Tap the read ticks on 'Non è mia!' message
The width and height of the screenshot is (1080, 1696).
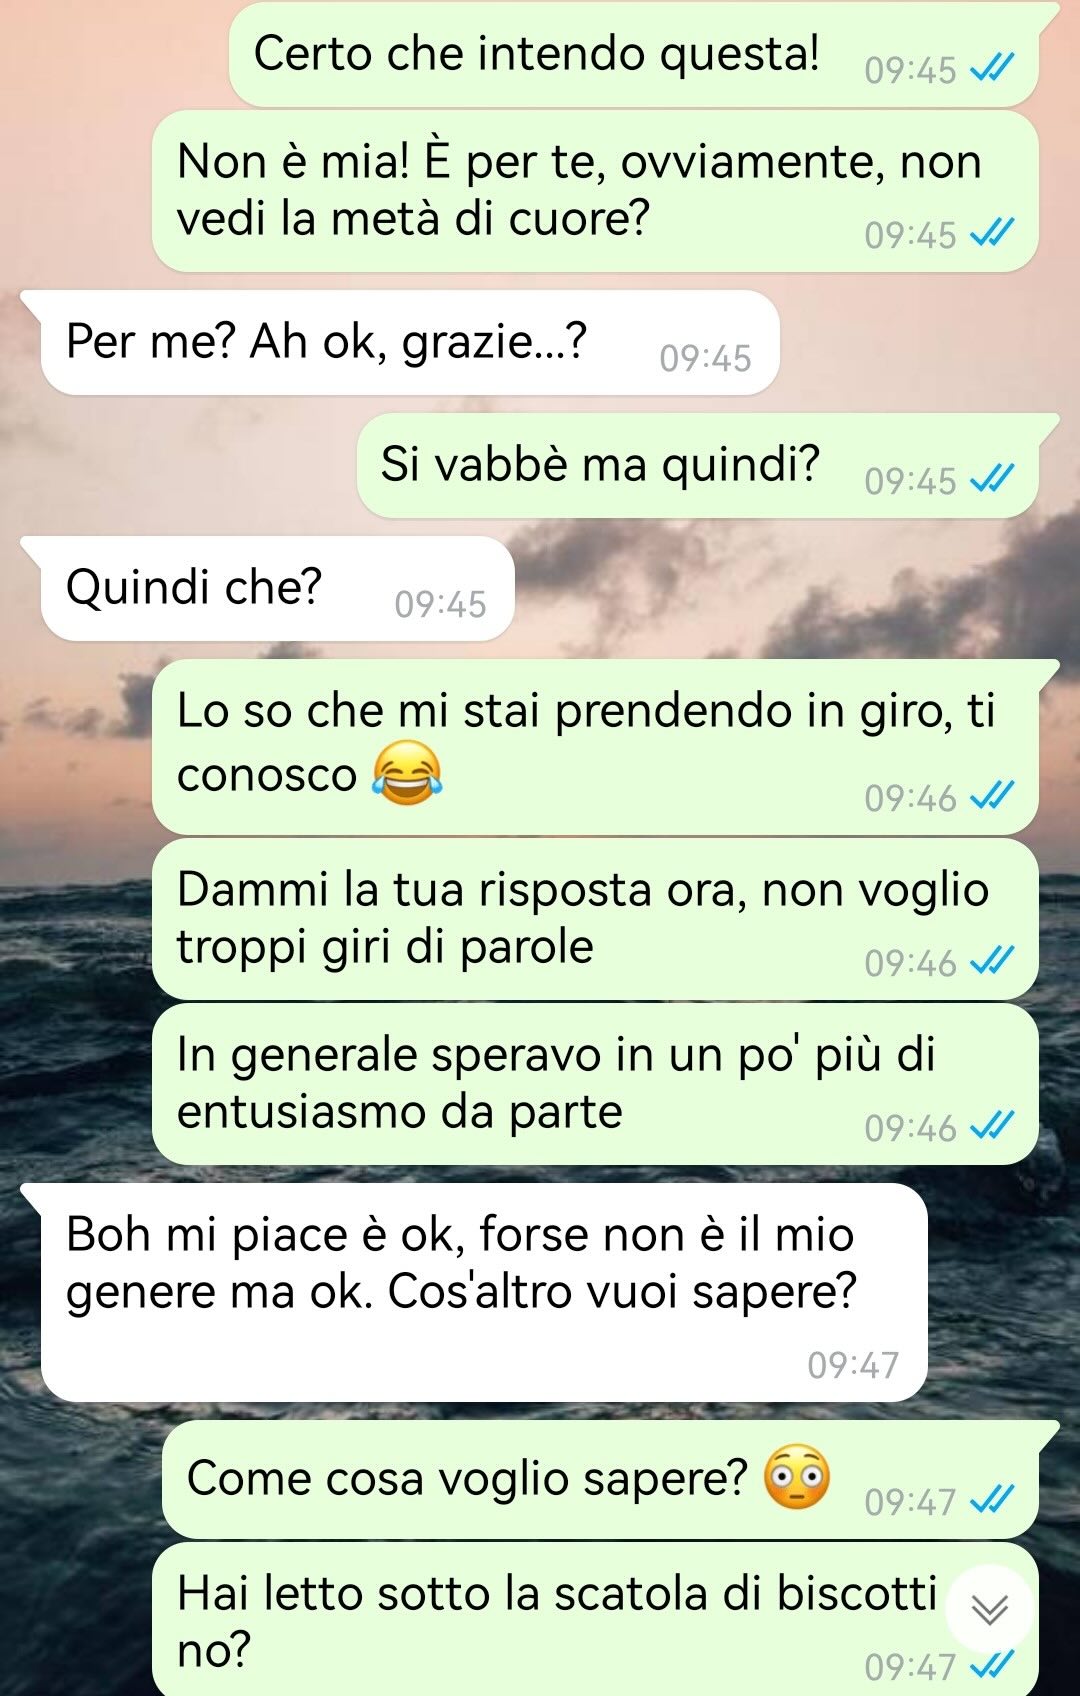click(x=993, y=234)
